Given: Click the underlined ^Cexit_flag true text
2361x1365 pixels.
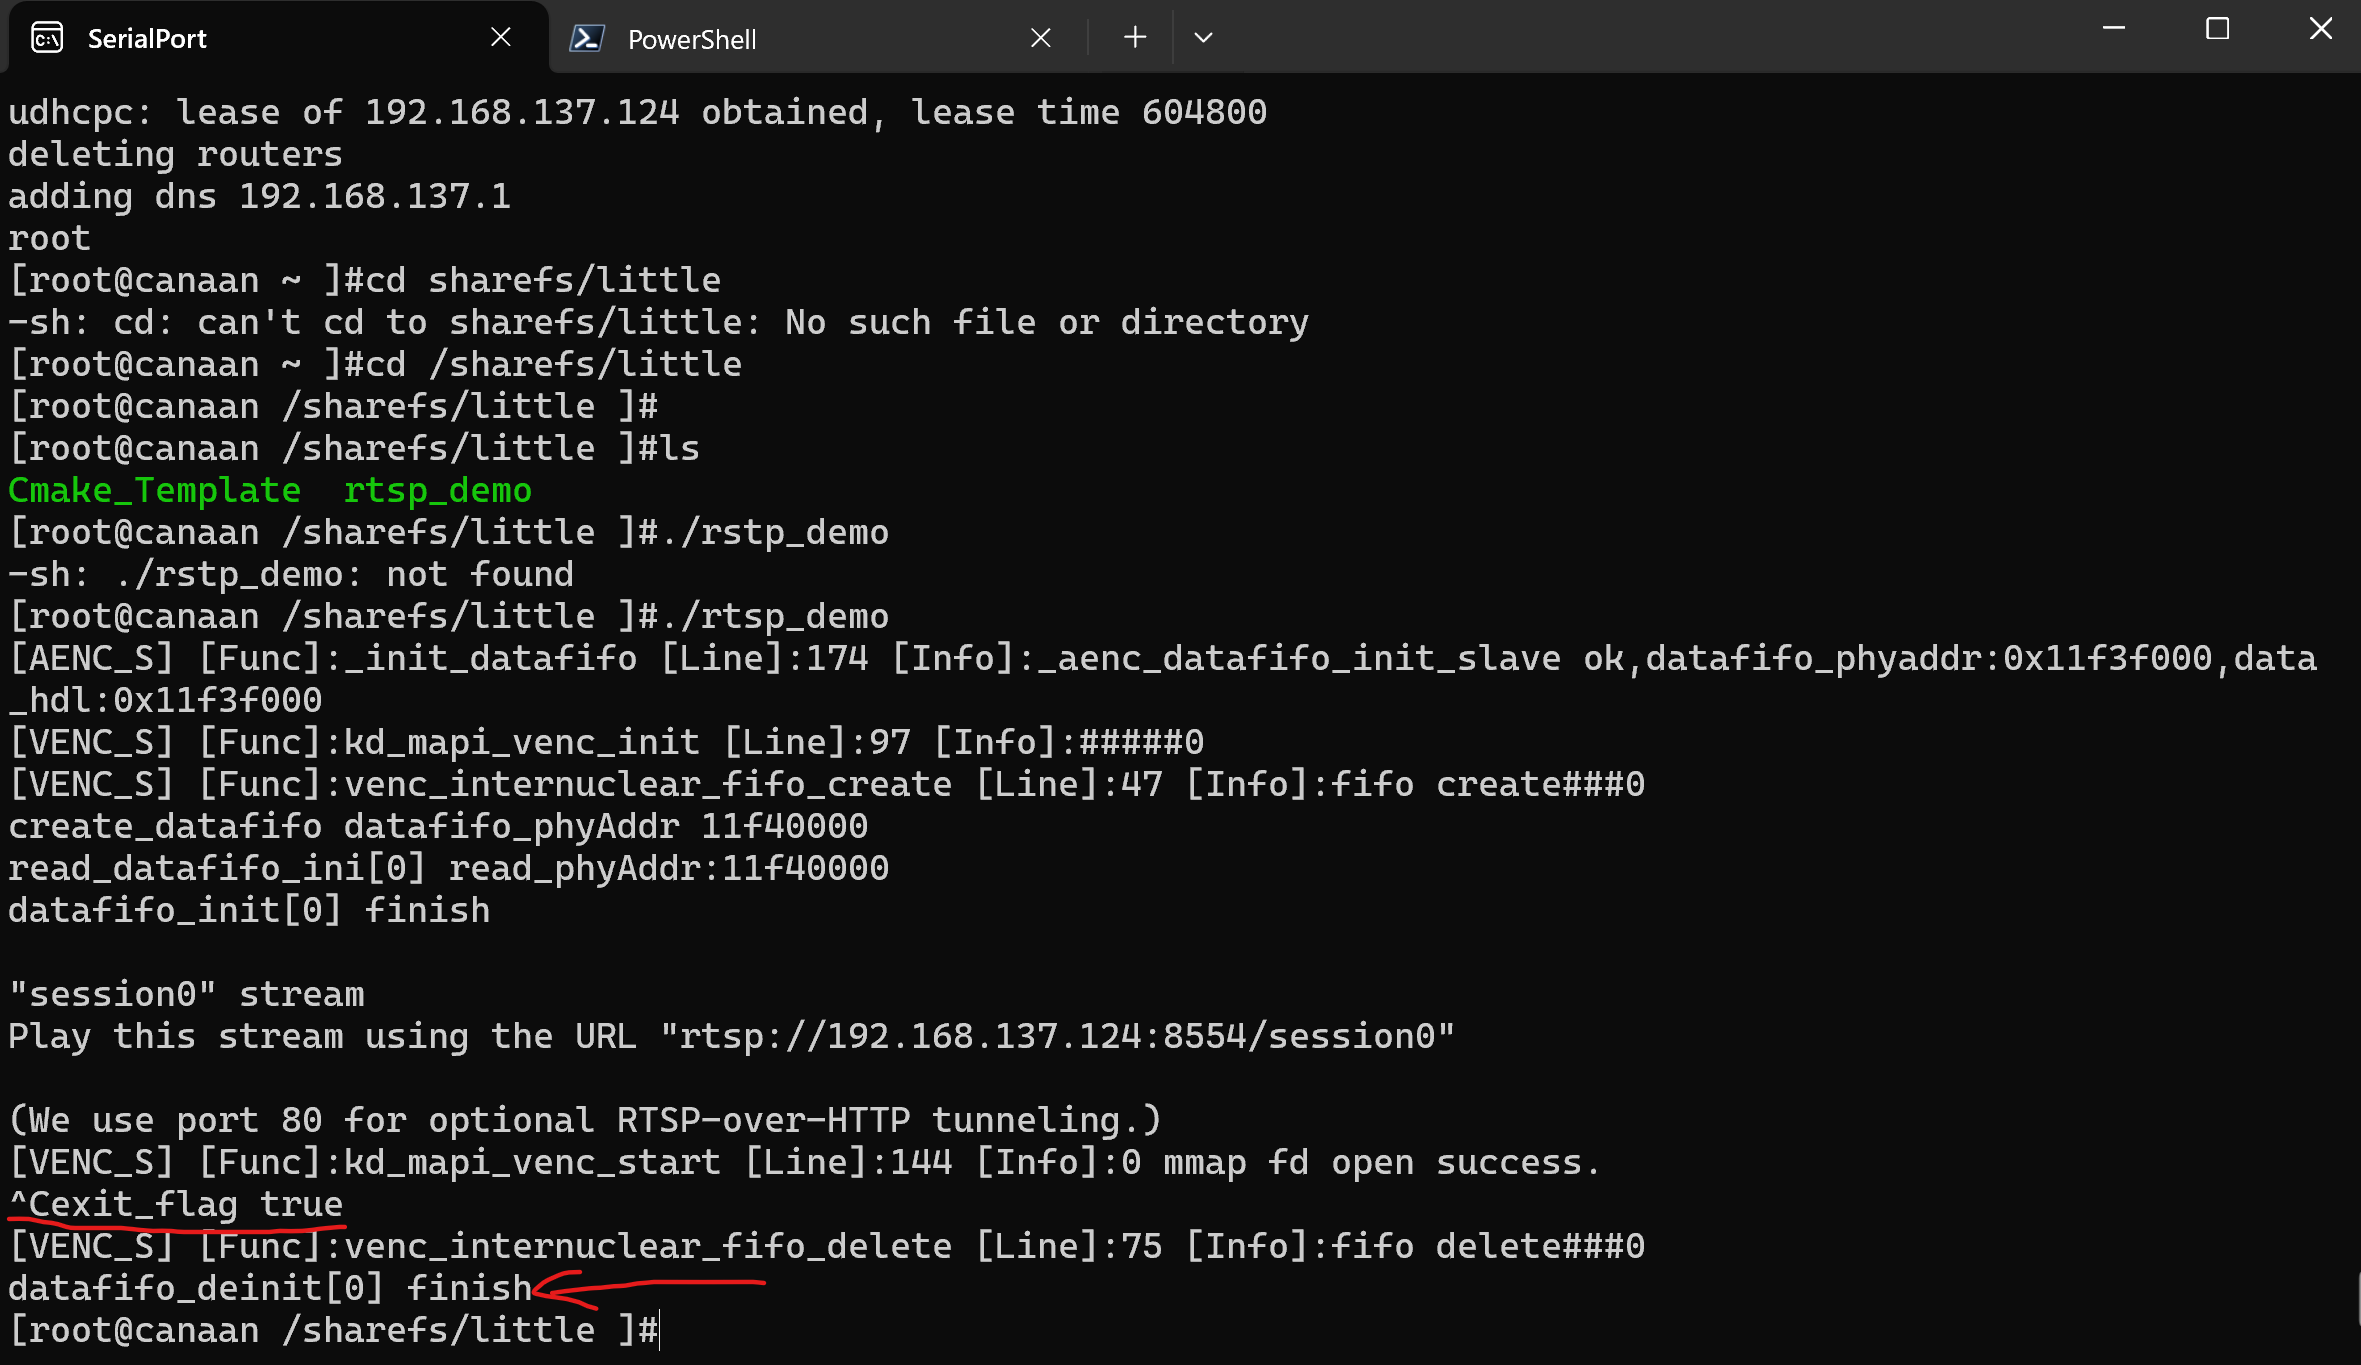Looking at the screenshot, I should (x=176, y=1204).
